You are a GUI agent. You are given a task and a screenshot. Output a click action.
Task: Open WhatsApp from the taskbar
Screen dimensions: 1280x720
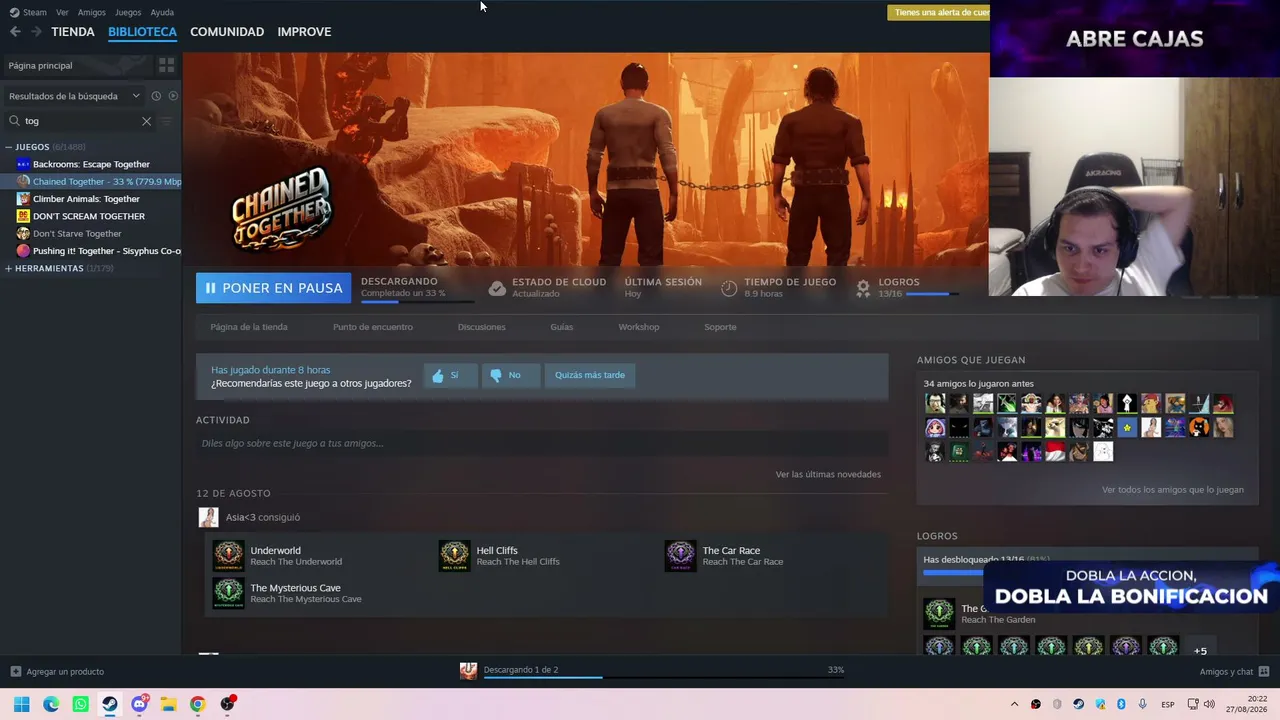80,704
